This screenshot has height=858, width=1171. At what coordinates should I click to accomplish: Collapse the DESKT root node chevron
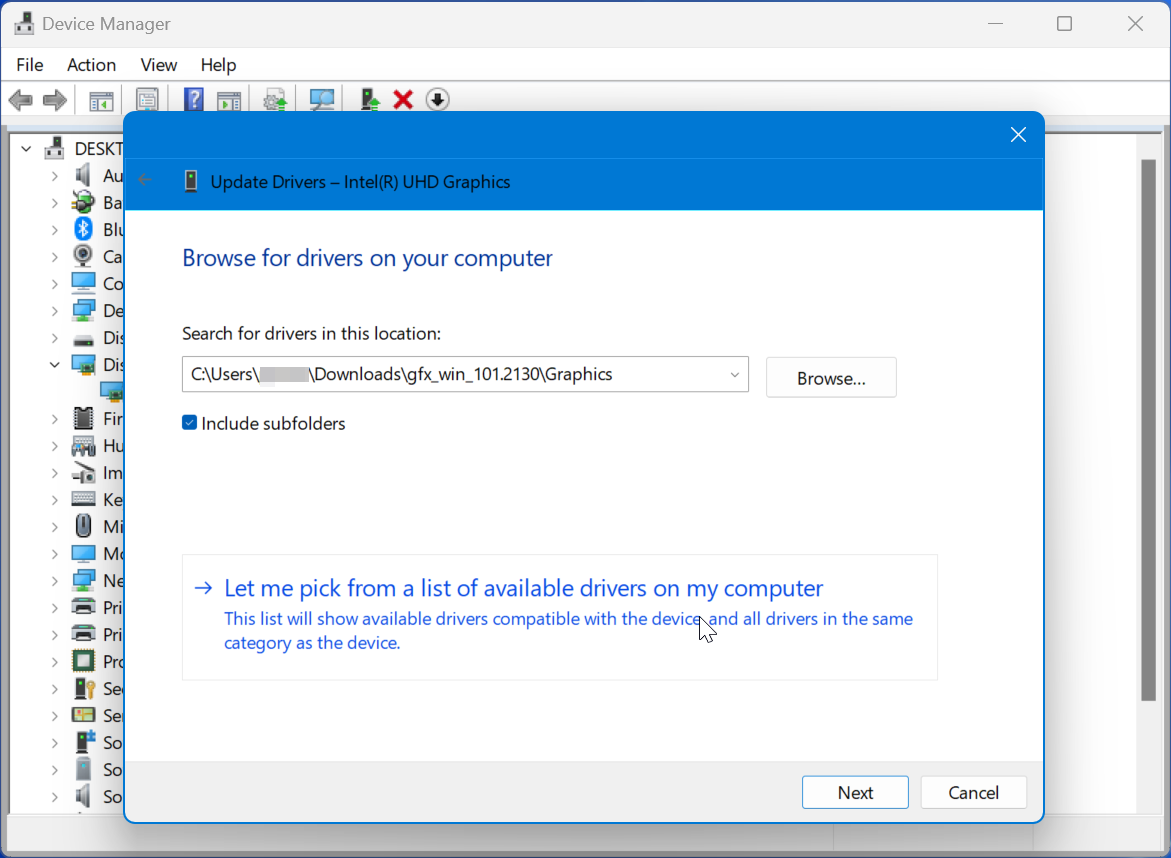(x=26, y=149)
